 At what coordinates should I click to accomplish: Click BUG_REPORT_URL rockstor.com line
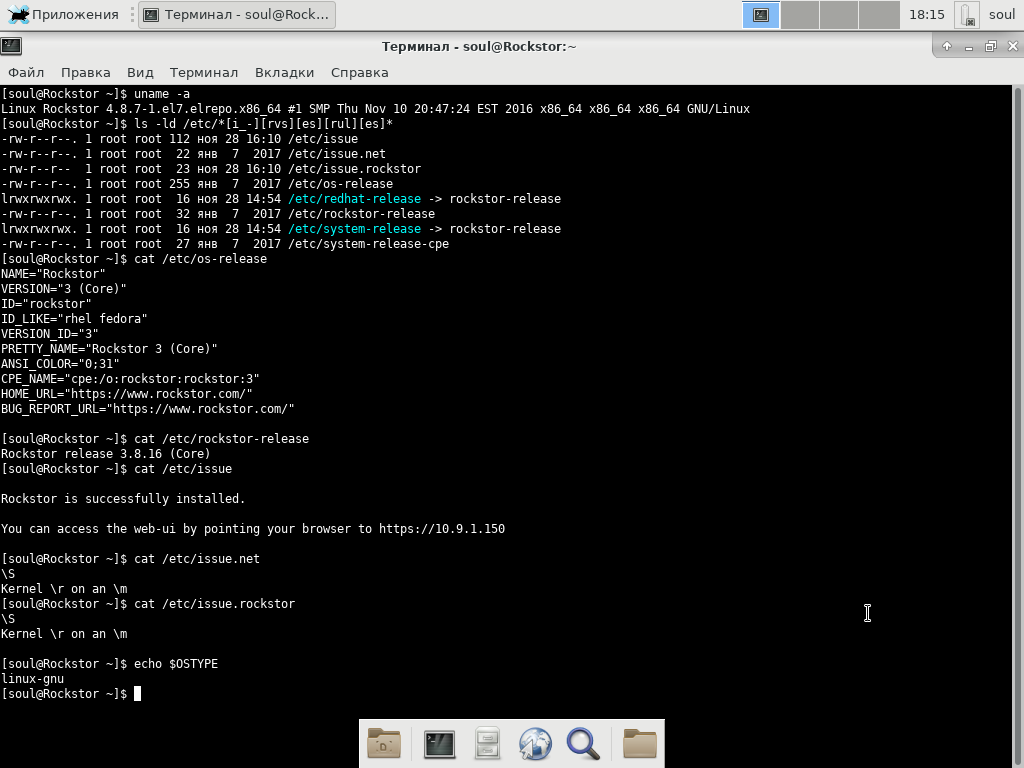coord(148,409)
